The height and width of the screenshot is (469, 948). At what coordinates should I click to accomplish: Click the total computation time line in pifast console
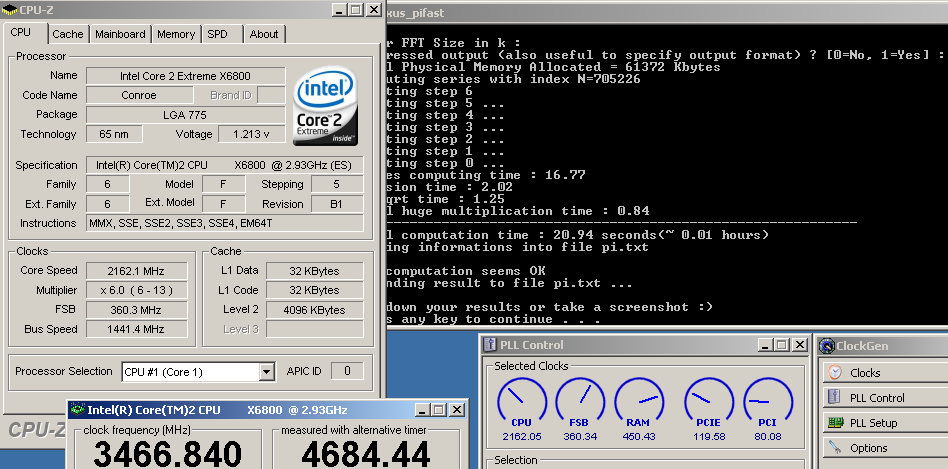click(x=577, y=235)
